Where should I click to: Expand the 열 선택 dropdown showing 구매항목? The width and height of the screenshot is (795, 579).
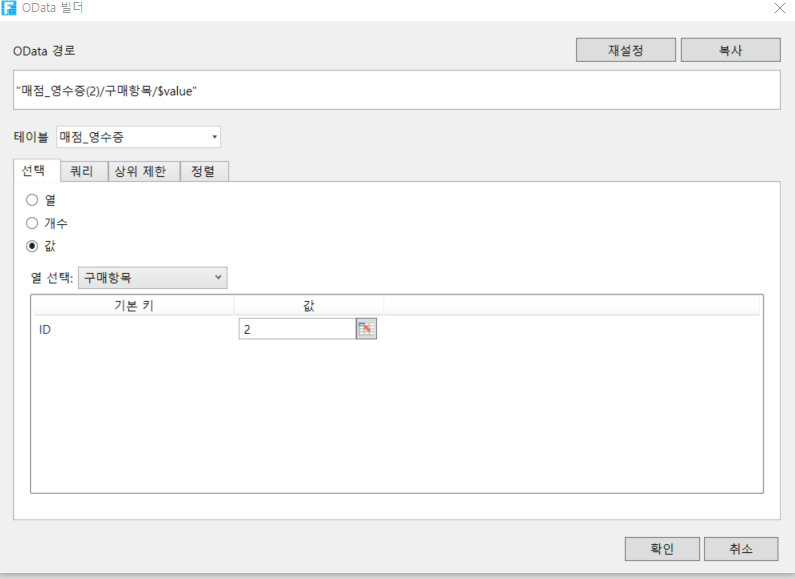pos(152,277)
